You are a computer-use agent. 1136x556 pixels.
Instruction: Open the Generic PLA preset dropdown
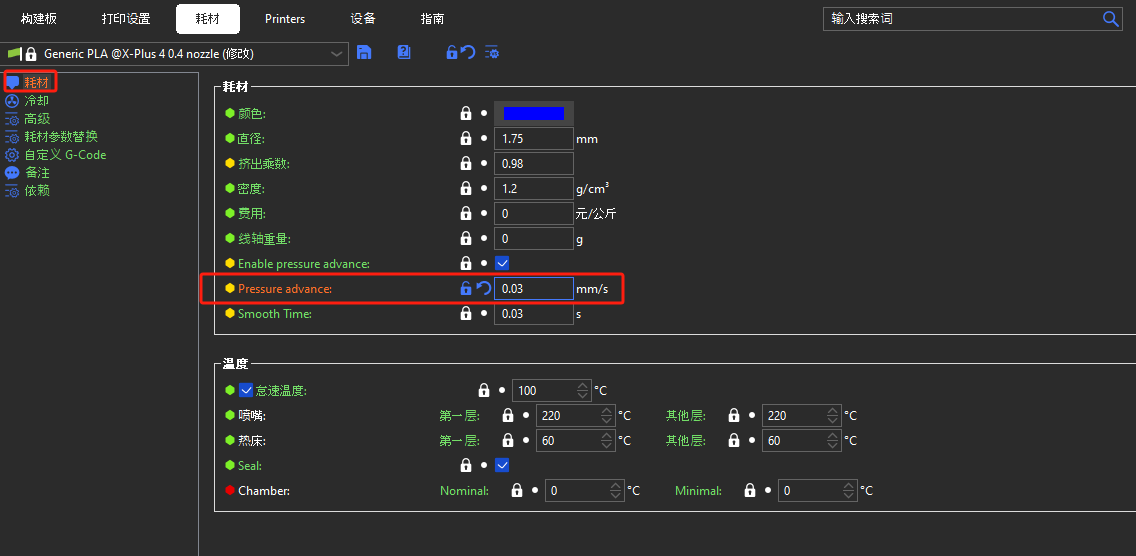pyautogui.click(x=336, y=54)
